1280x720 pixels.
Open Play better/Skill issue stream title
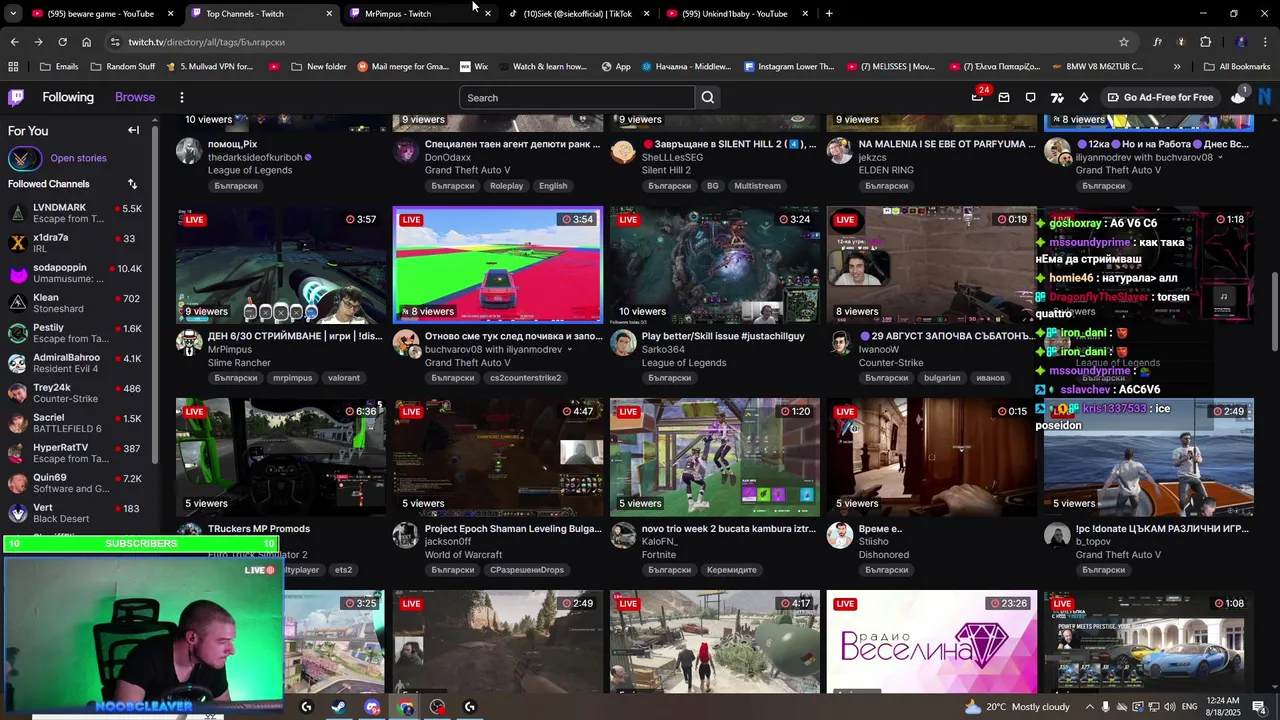[x=723, y=336]
